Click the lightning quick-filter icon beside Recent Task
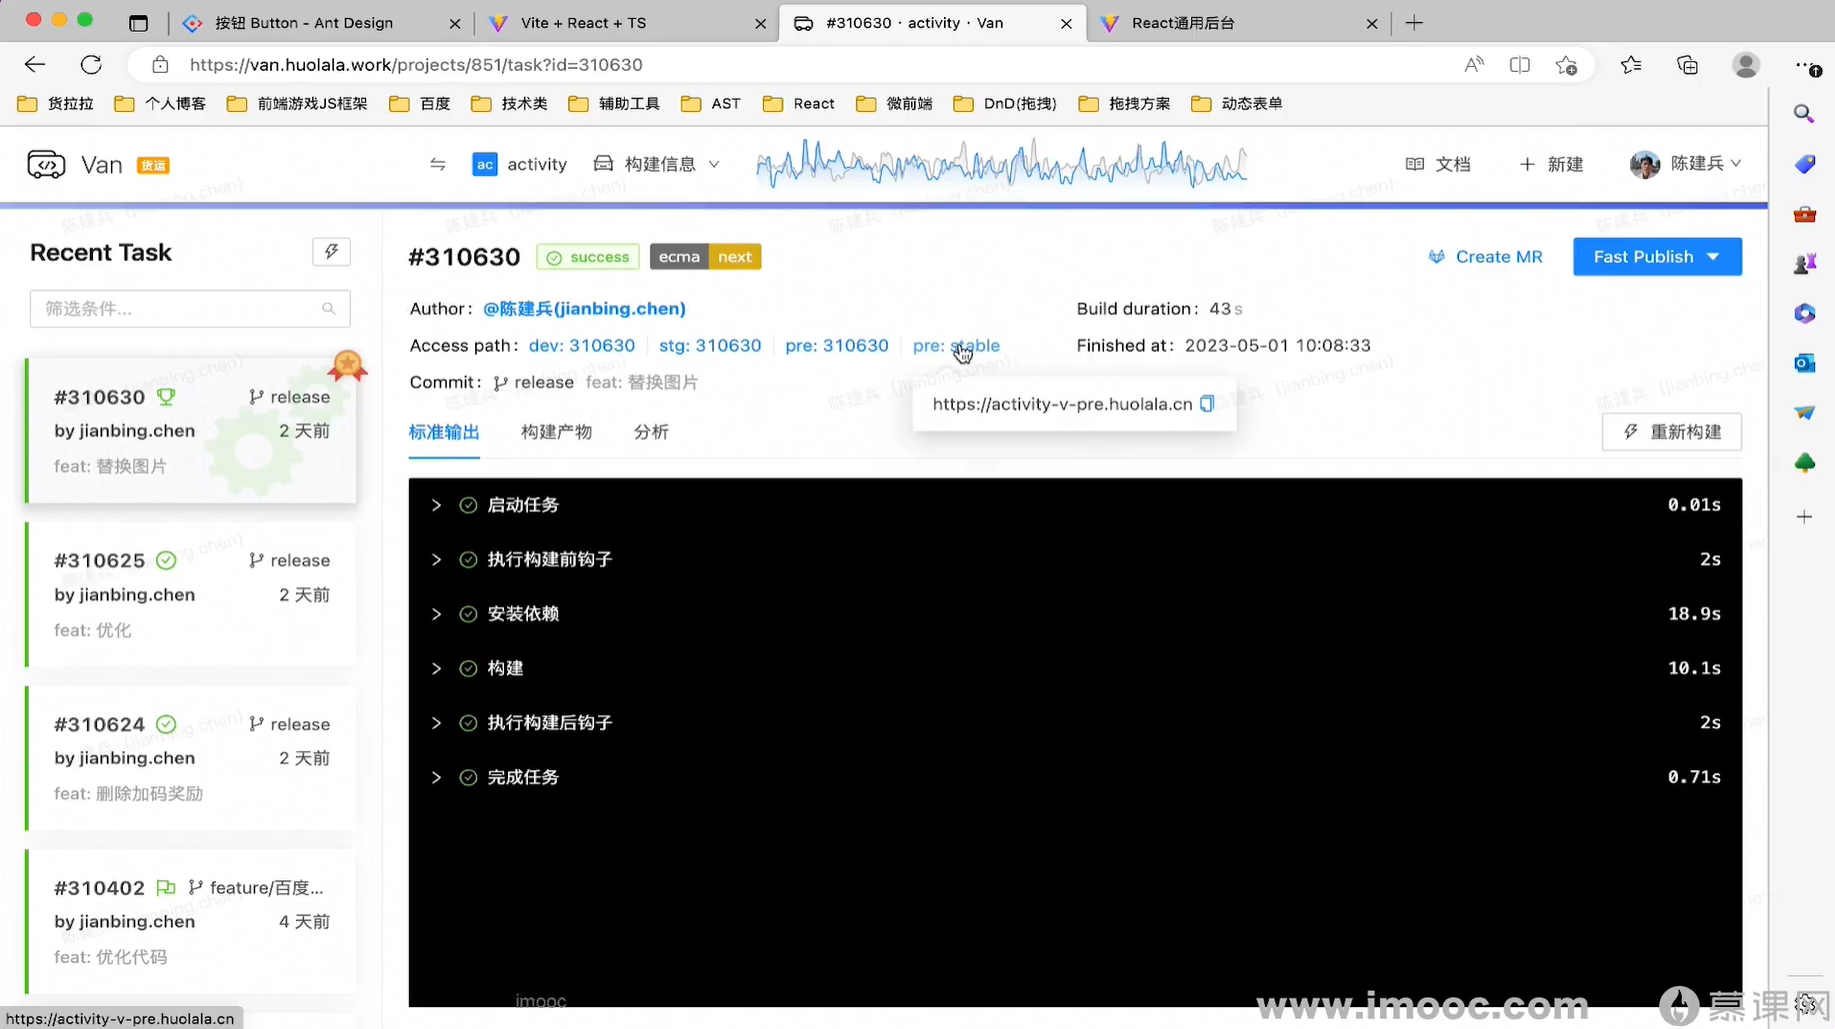This screenshot has width=1835, height=1029. (331, 252)
